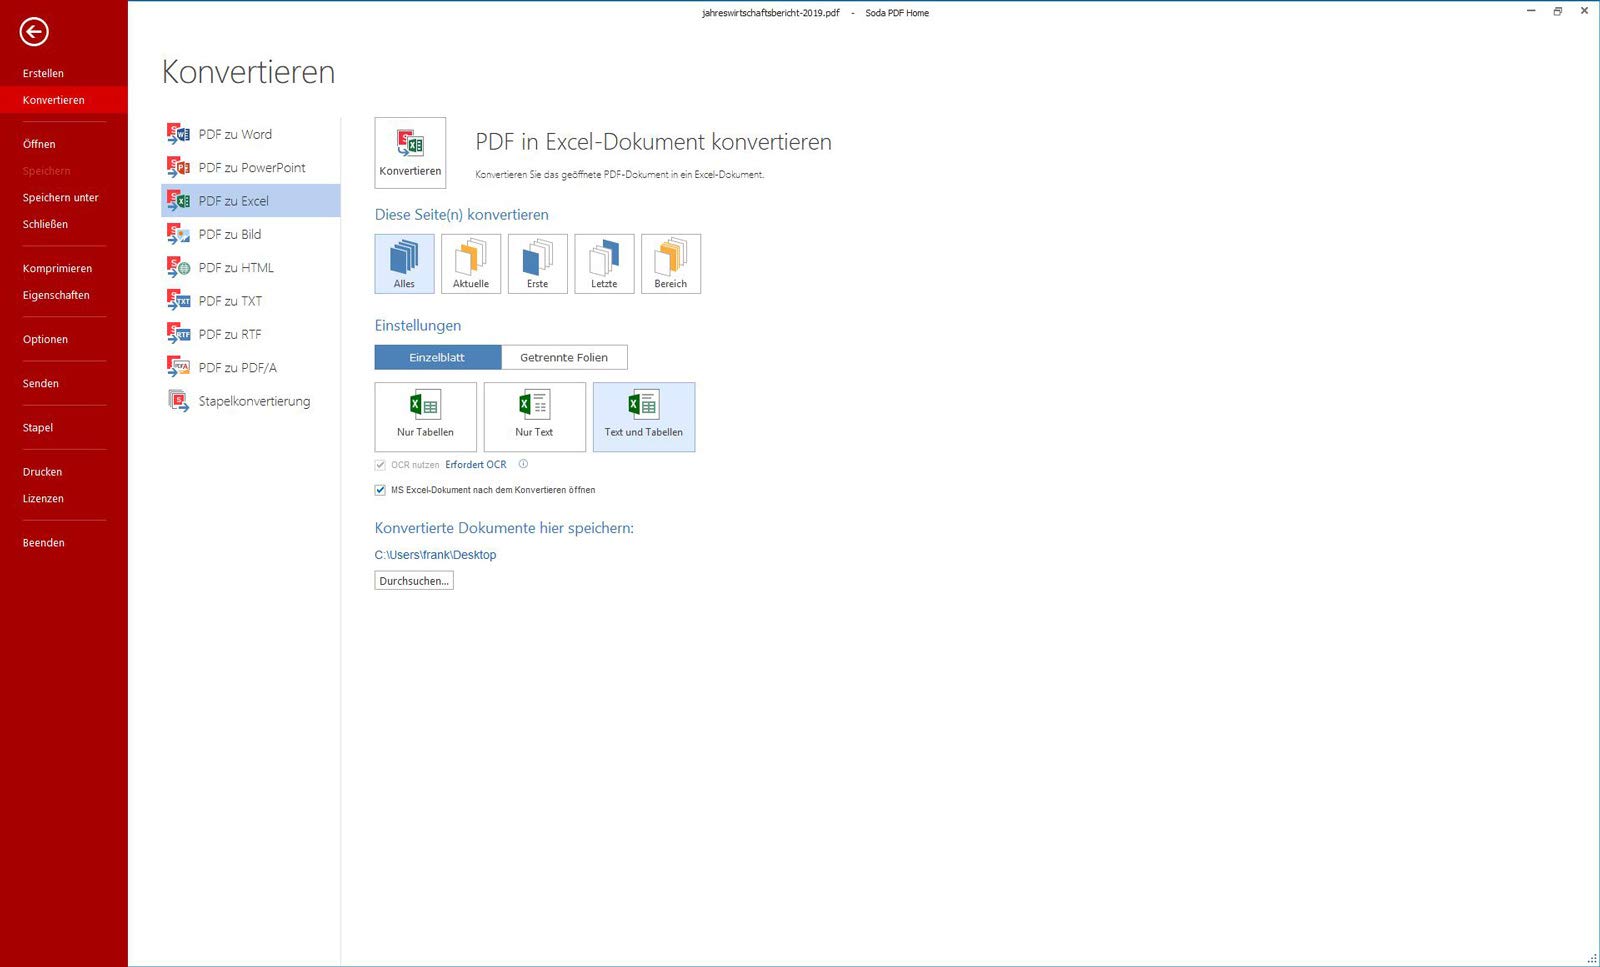
Task: Select the Einzelblatt setting tab
Action: tap(437, 357)
